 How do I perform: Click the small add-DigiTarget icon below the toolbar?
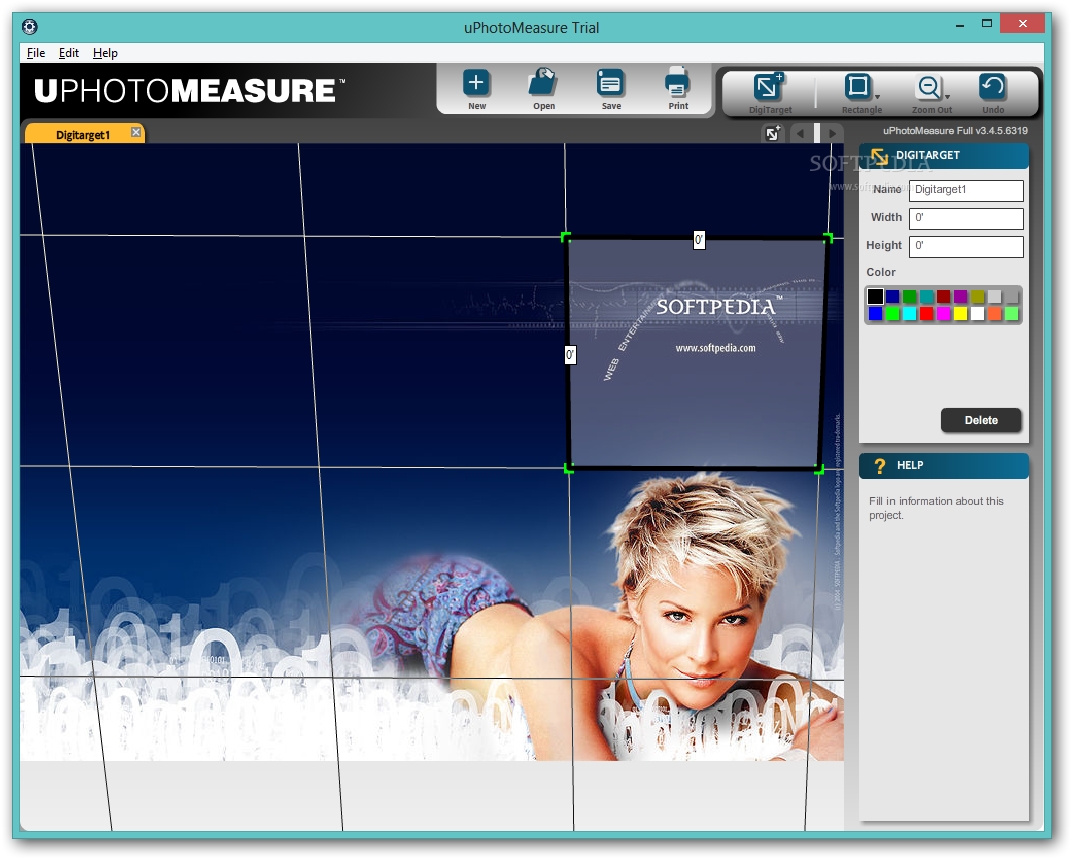773,133
